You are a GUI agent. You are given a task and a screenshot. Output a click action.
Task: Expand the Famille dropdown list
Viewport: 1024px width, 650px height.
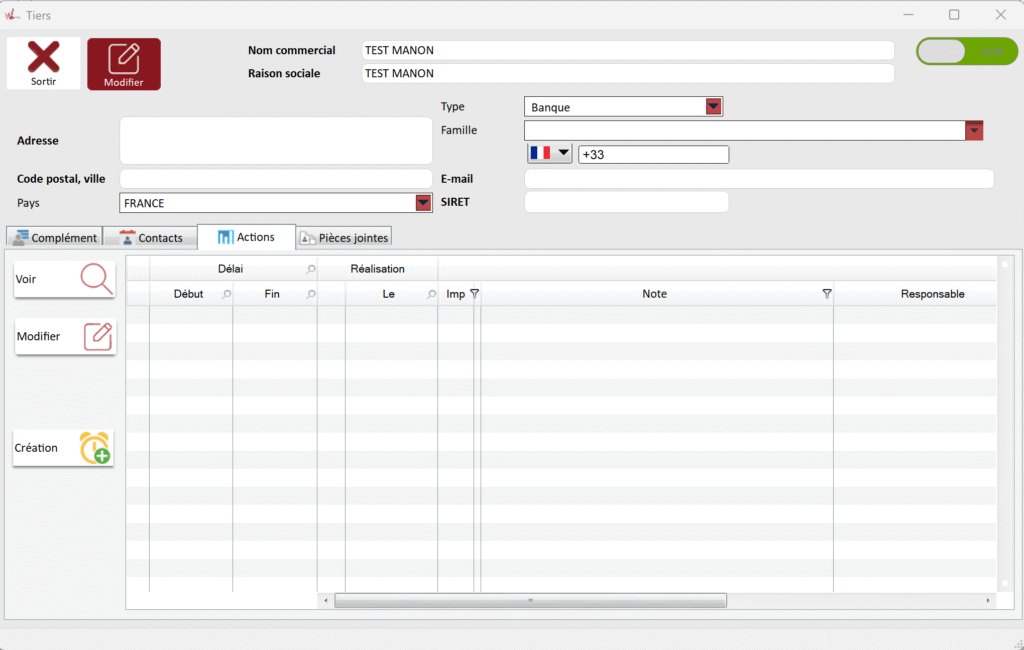coord(974,131)
